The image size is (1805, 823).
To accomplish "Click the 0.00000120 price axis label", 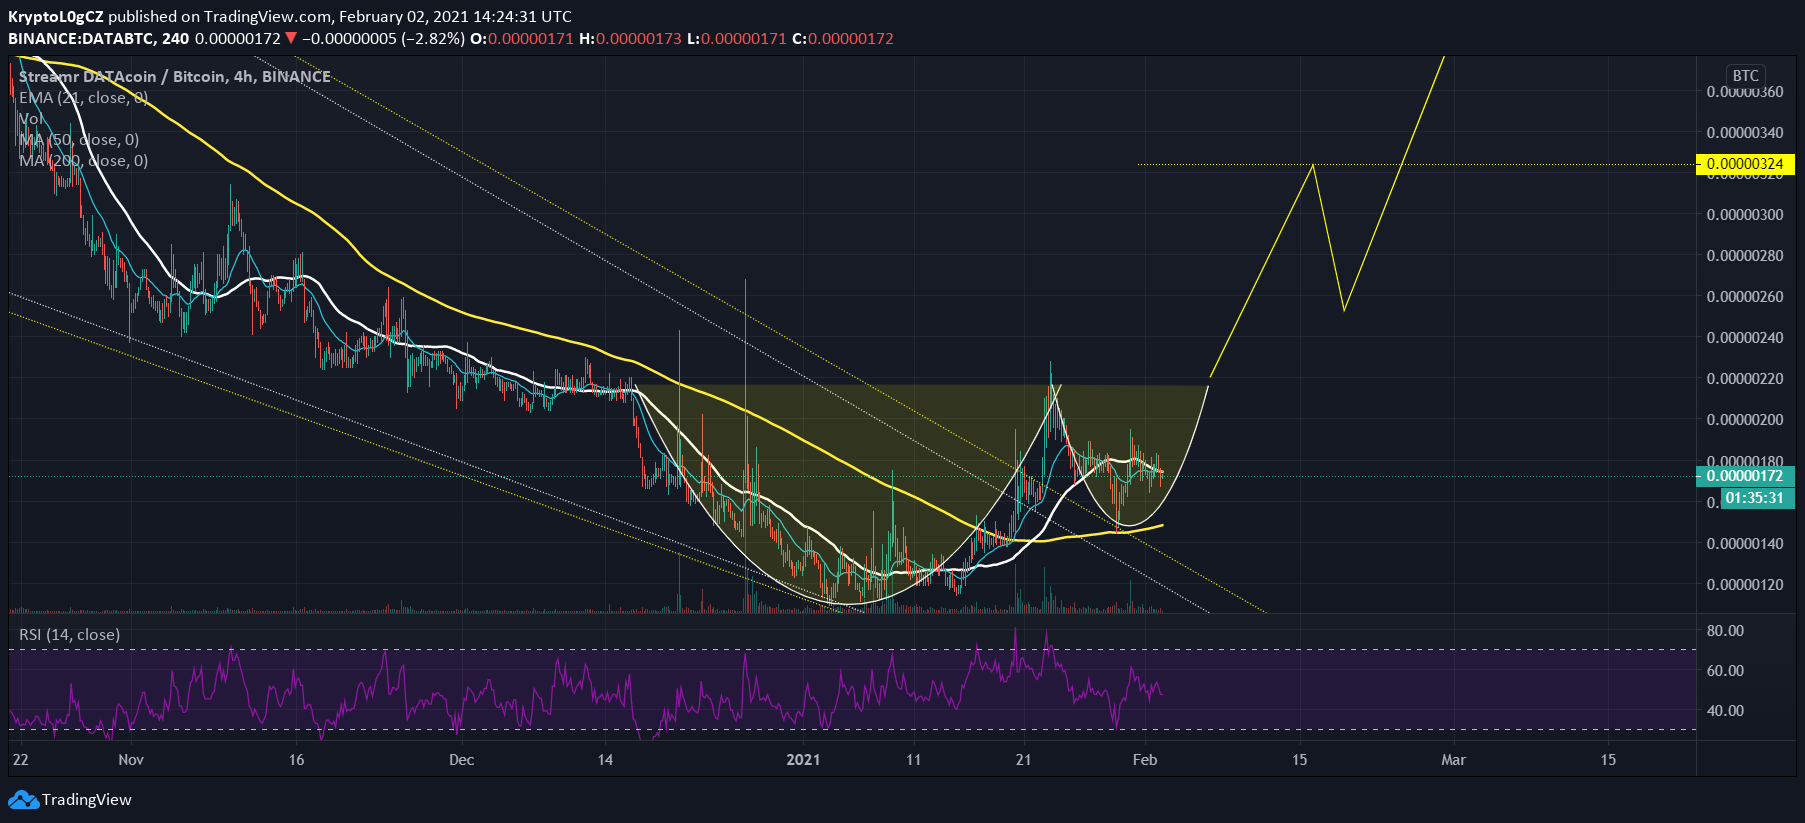I will (1745, 585).
